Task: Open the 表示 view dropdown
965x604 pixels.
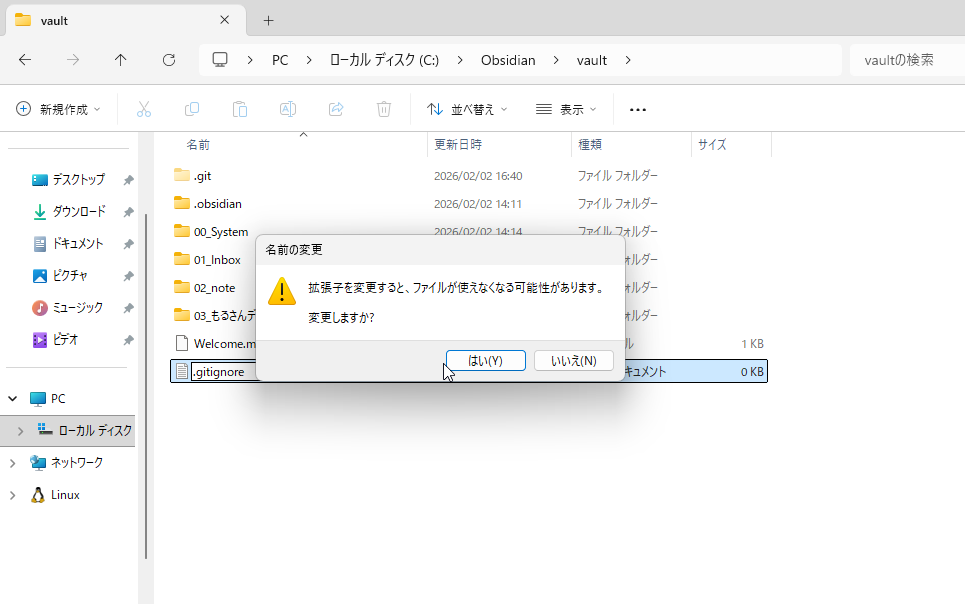Action: coord(566,109)
